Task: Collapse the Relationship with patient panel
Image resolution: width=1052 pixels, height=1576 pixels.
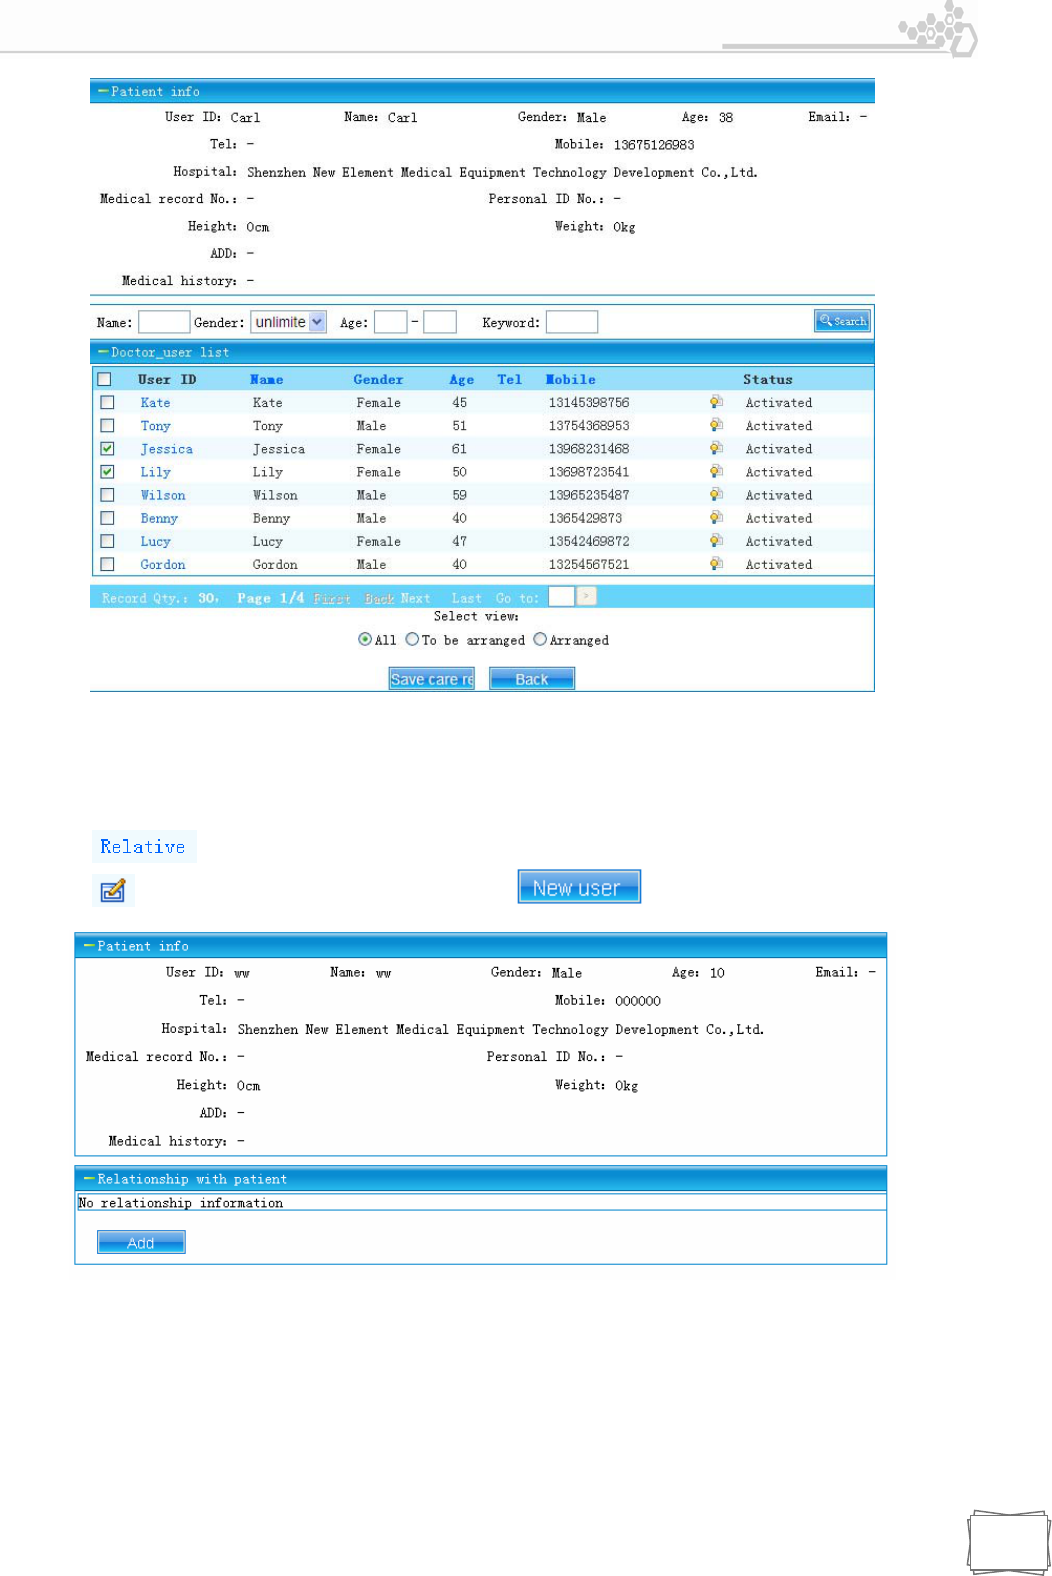Action: (89, 1179)
